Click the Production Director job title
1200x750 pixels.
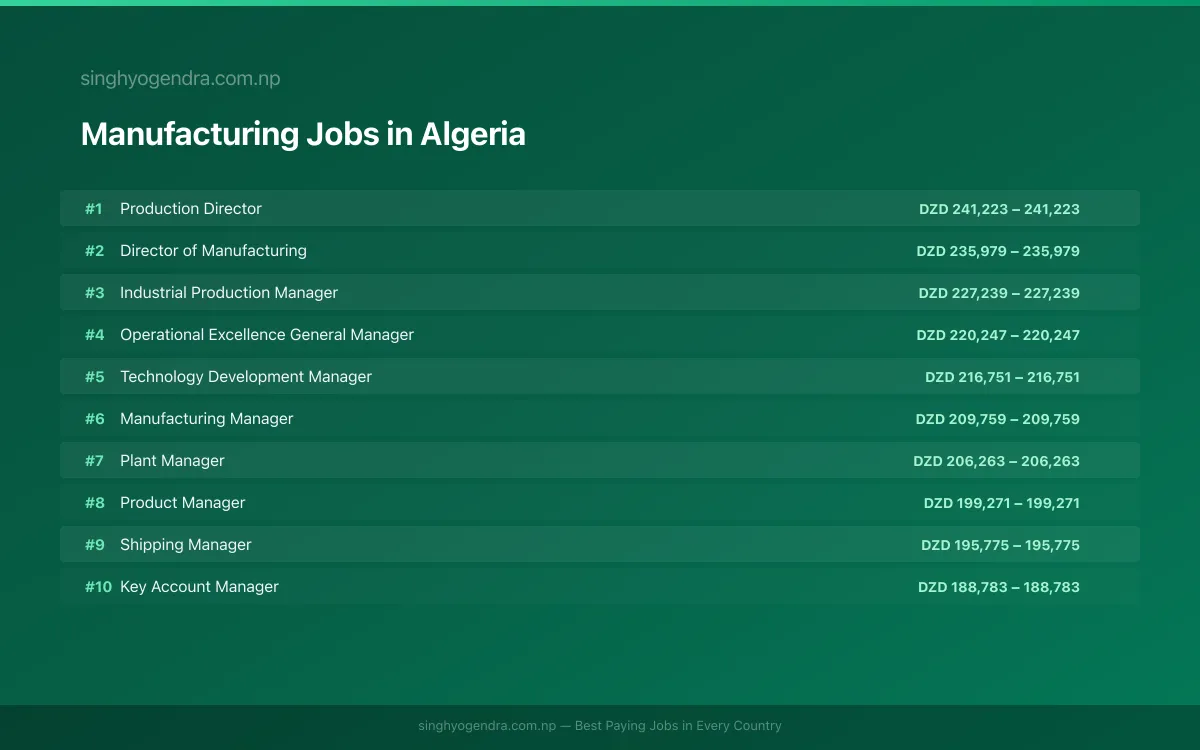point(191,209)
